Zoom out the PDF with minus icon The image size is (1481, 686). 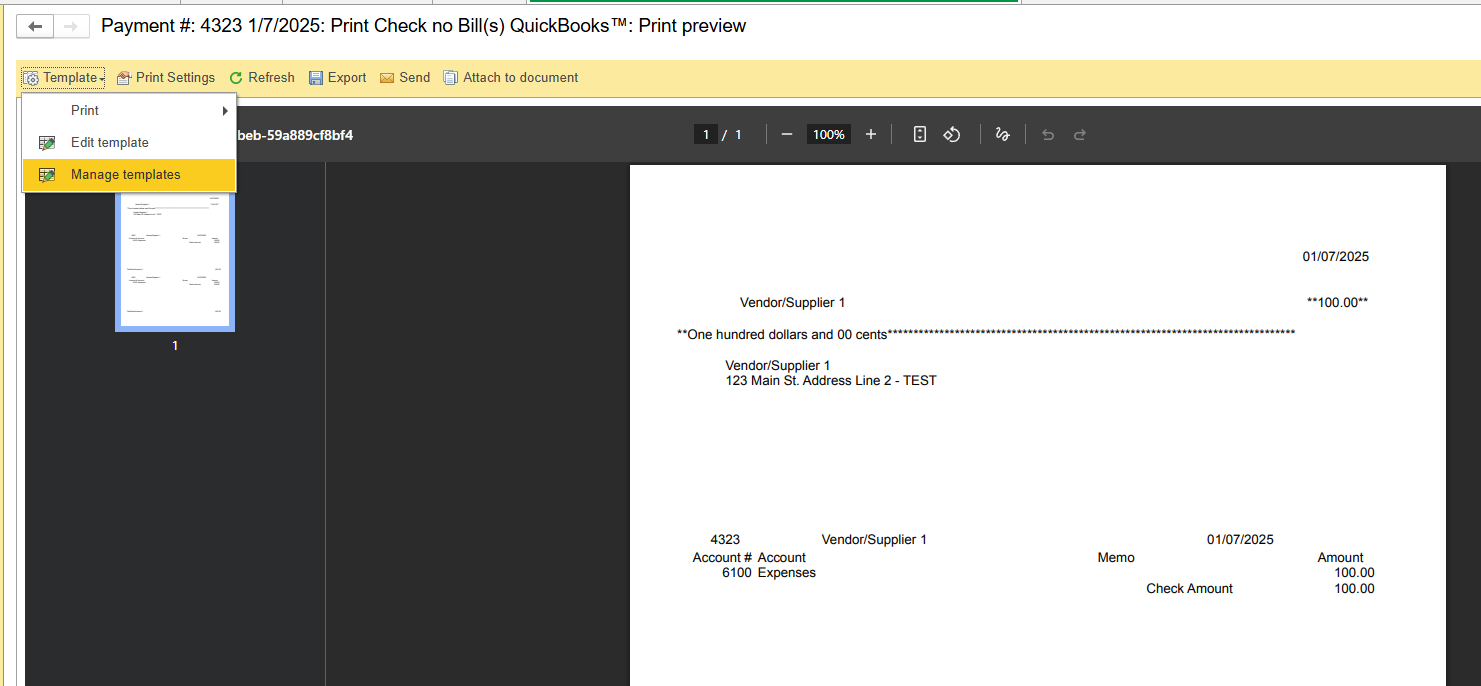tap(787, 135)
